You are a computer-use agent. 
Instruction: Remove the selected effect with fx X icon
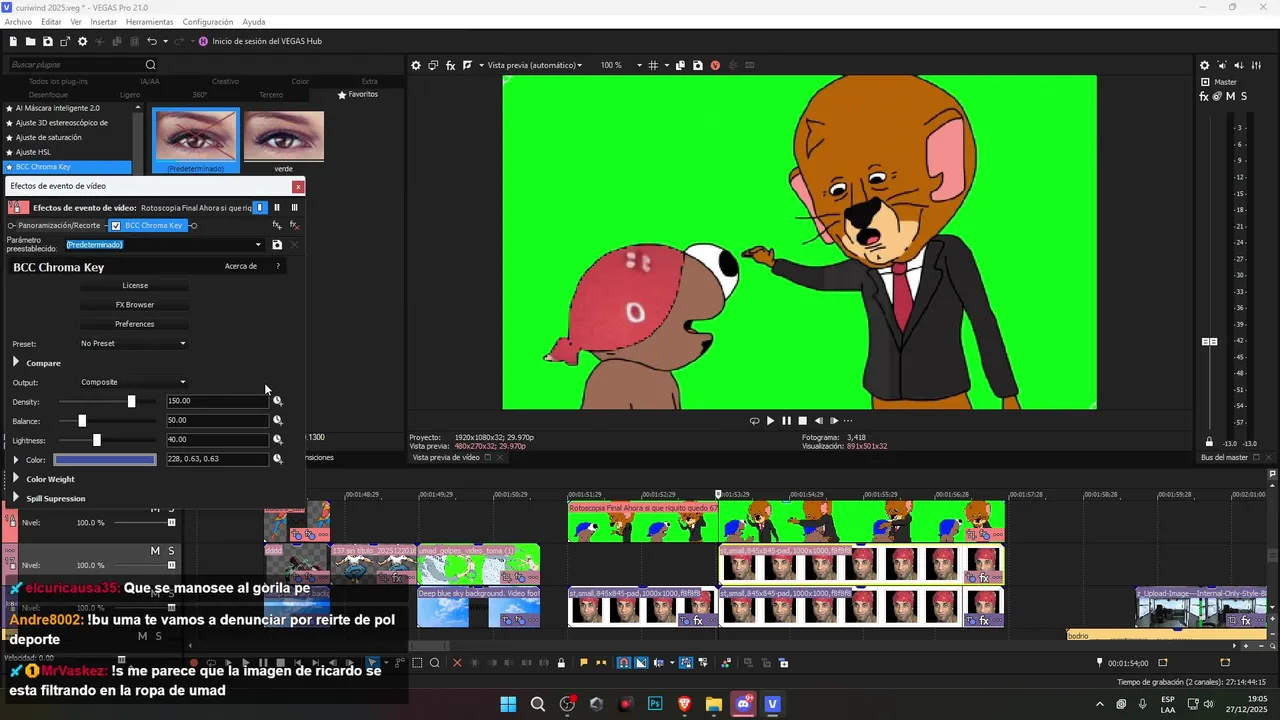point(294,225)
